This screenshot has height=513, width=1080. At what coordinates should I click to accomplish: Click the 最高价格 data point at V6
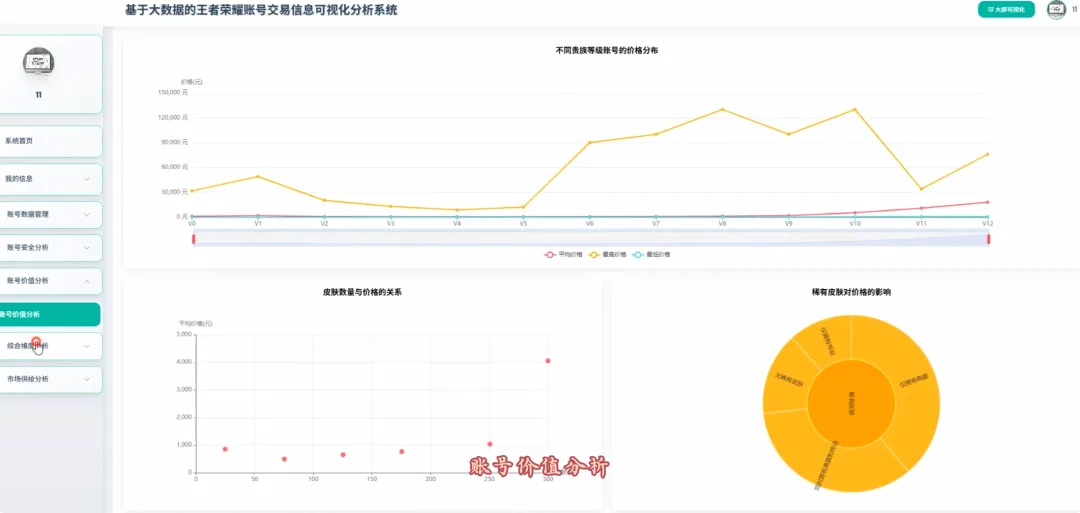(590, 143)
